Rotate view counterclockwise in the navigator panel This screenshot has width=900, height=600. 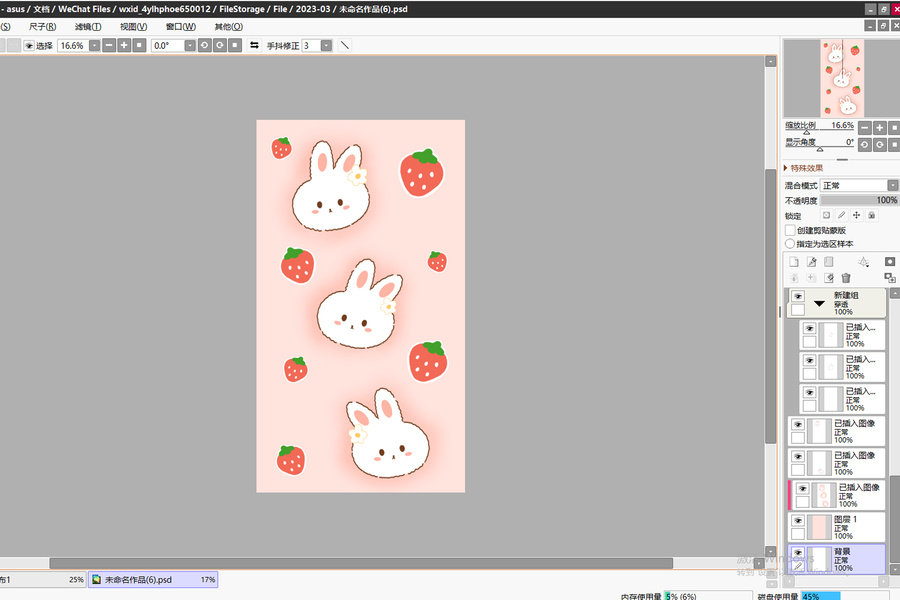(865, 145)
